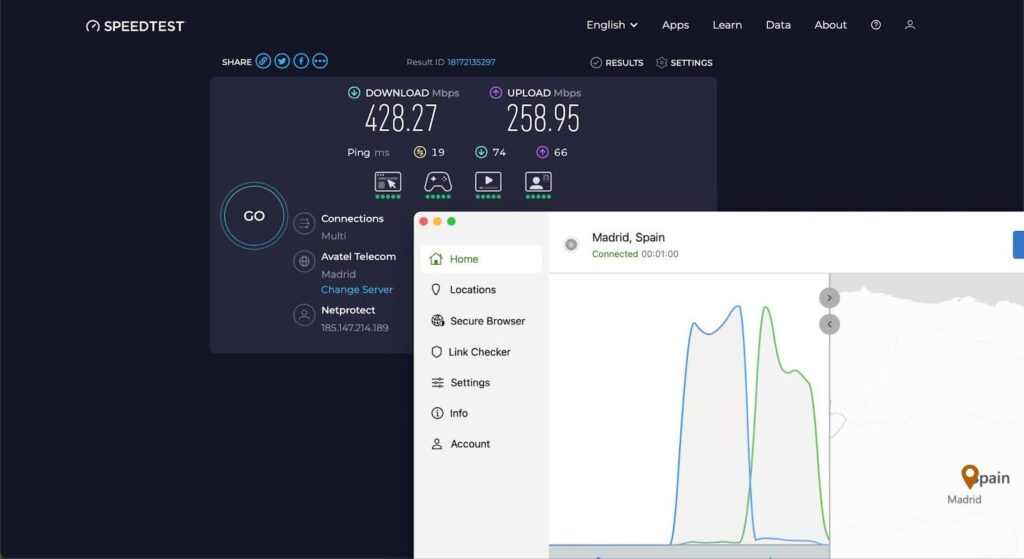Select Secure Browser in sidebar
1024x559 pixels.
point(487,321)
